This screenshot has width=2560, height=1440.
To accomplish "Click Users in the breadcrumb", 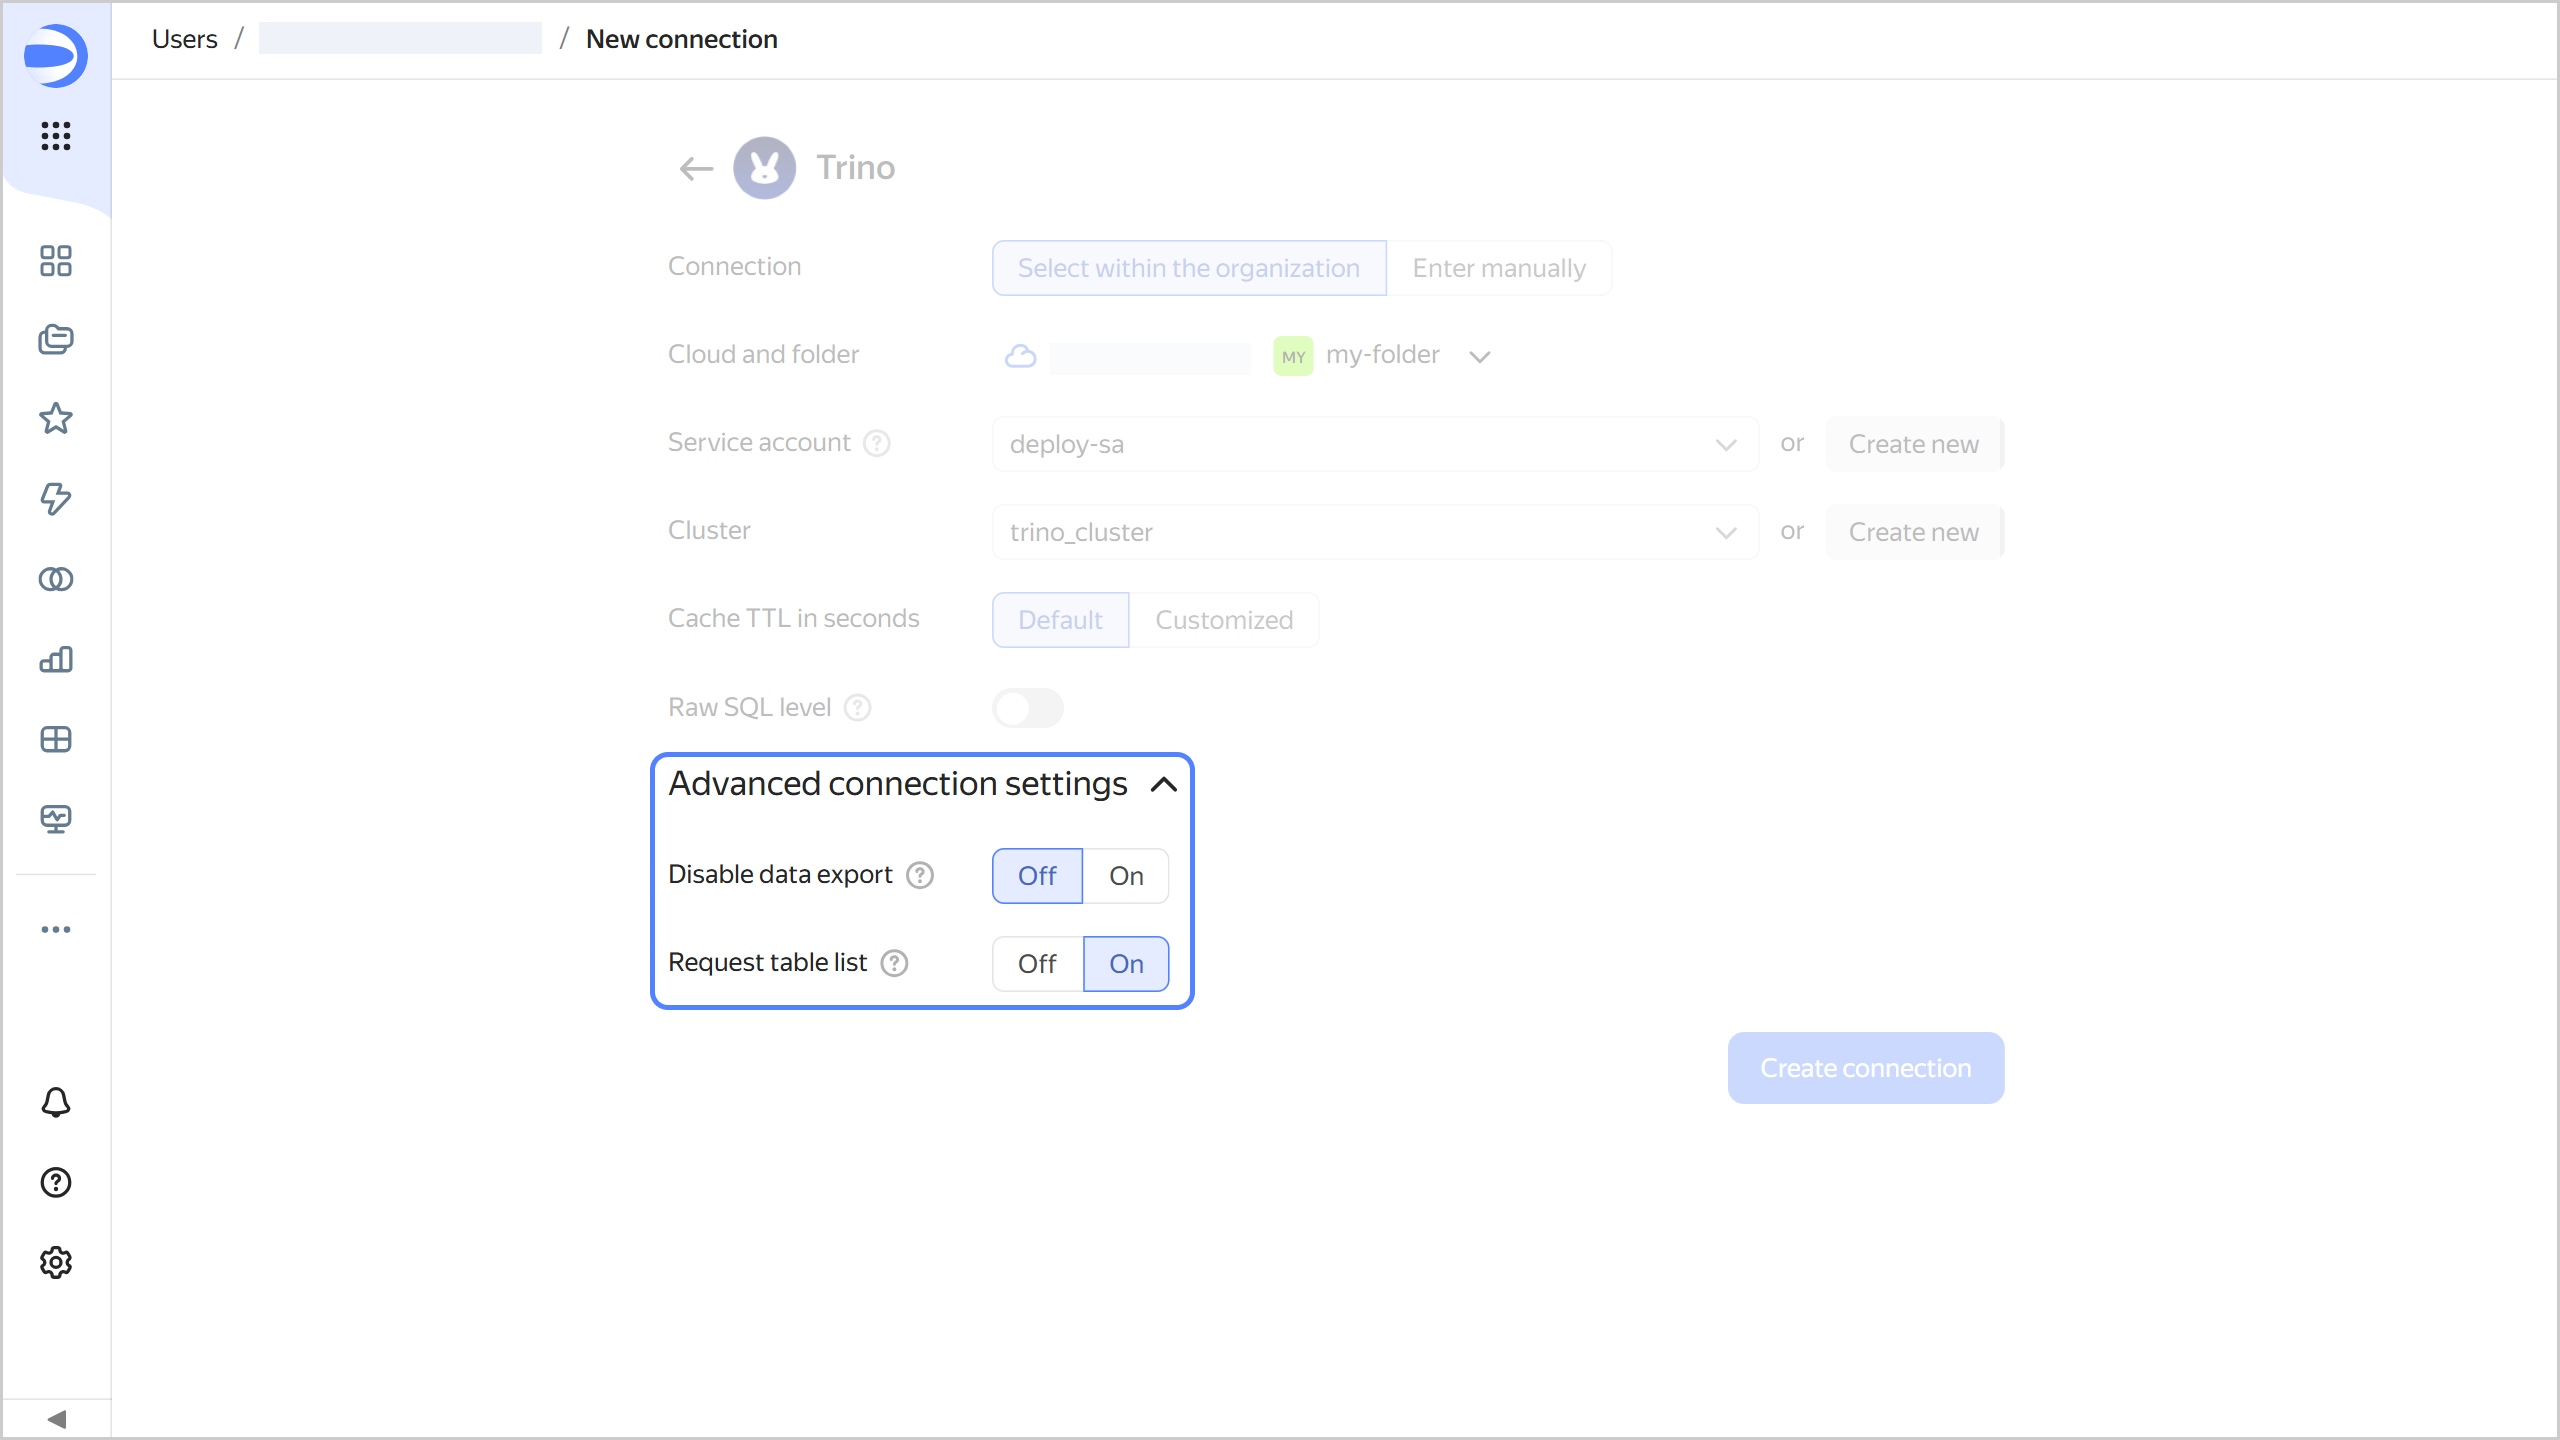I will [x=185, y=39].
